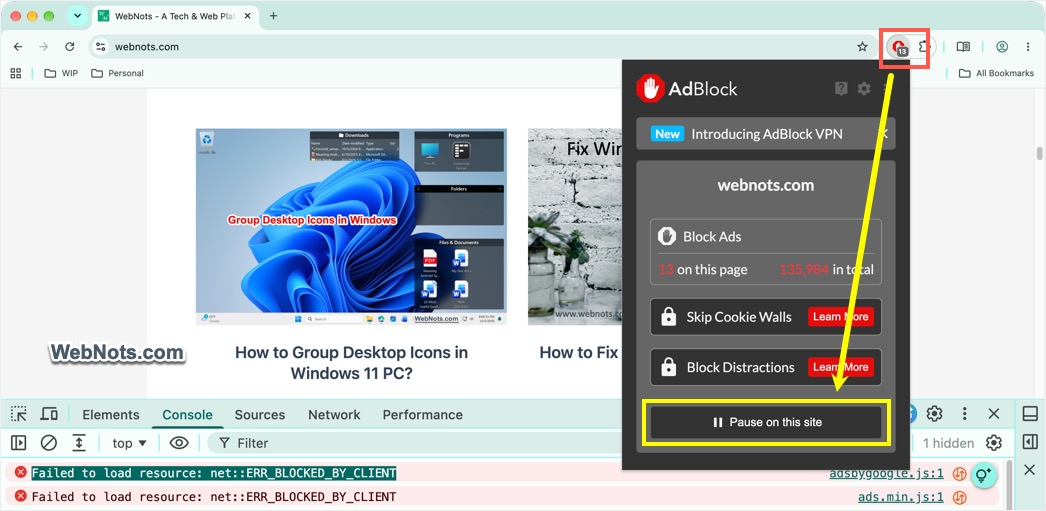View site information icon in address bar
1046x511 pixels.
click(101, 47)
